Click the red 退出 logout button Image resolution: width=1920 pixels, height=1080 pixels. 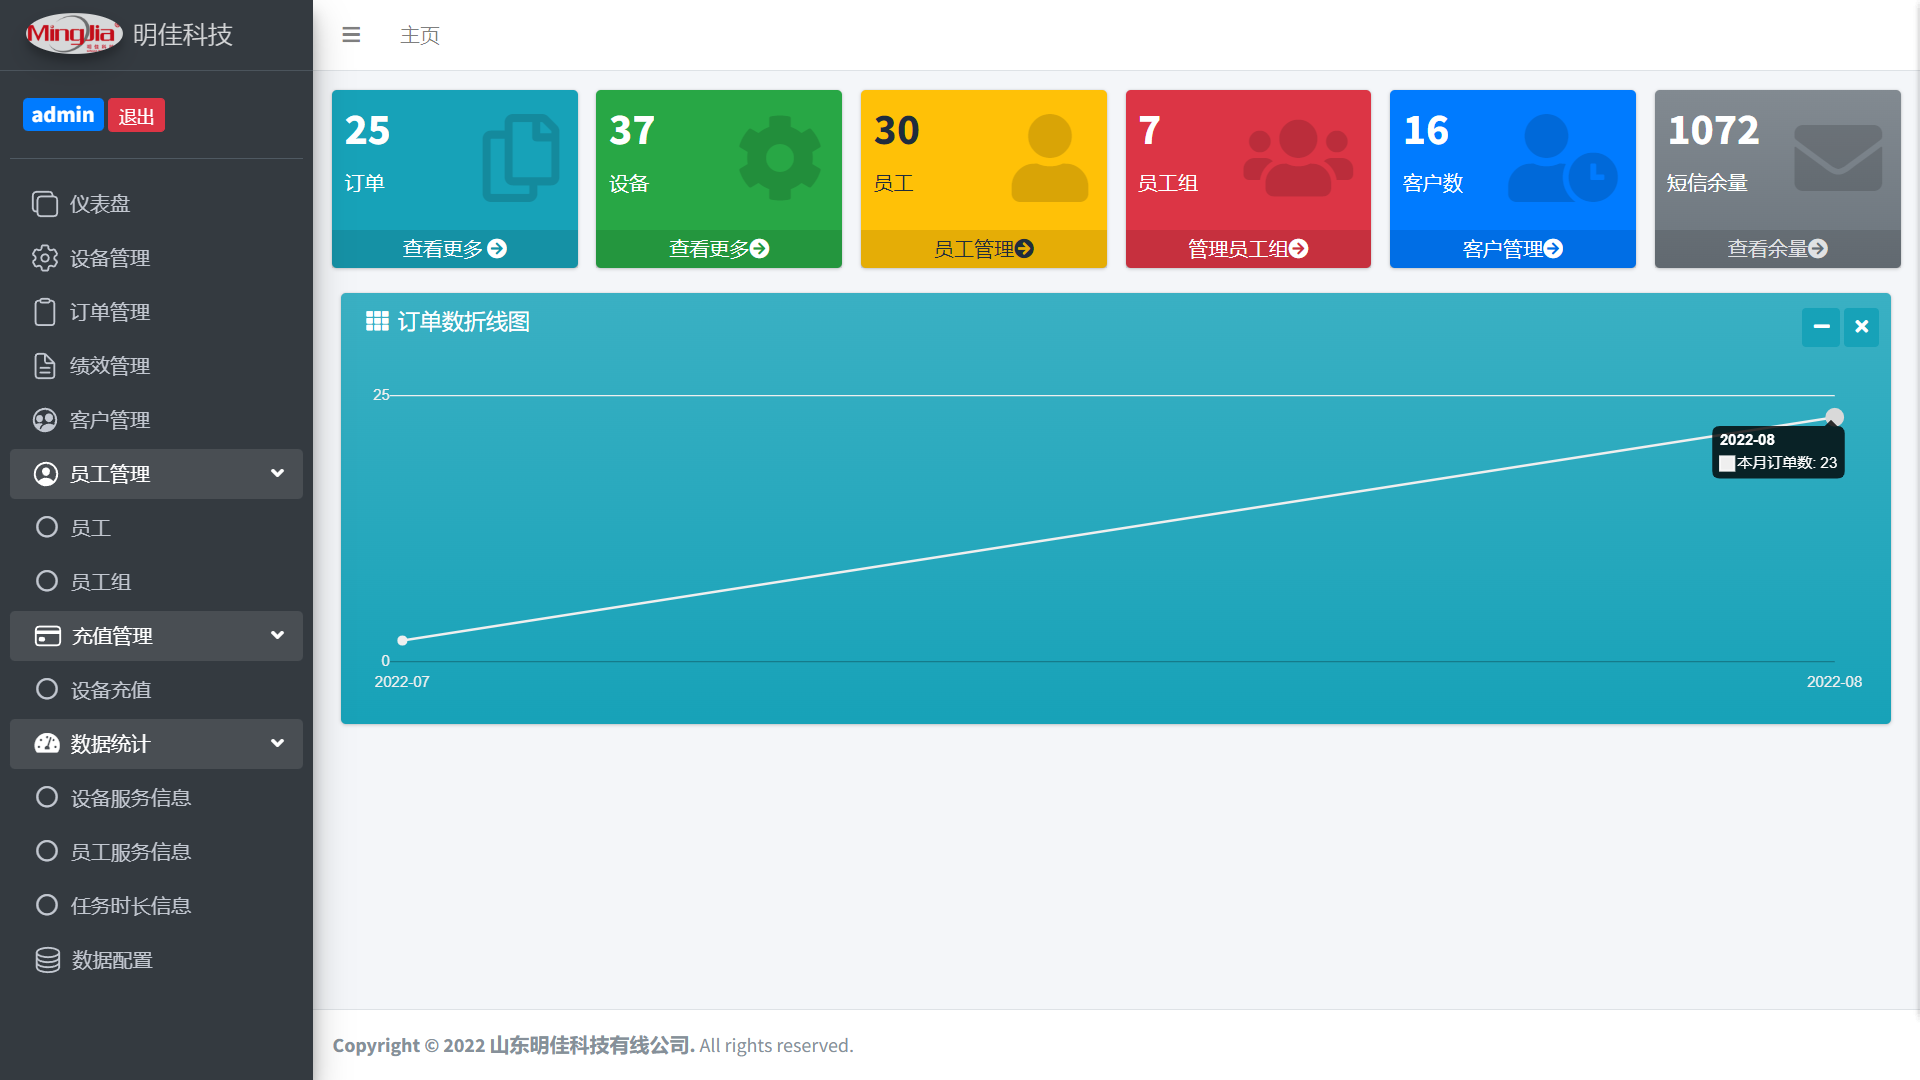pyautogui.click(x=136, y=116)
